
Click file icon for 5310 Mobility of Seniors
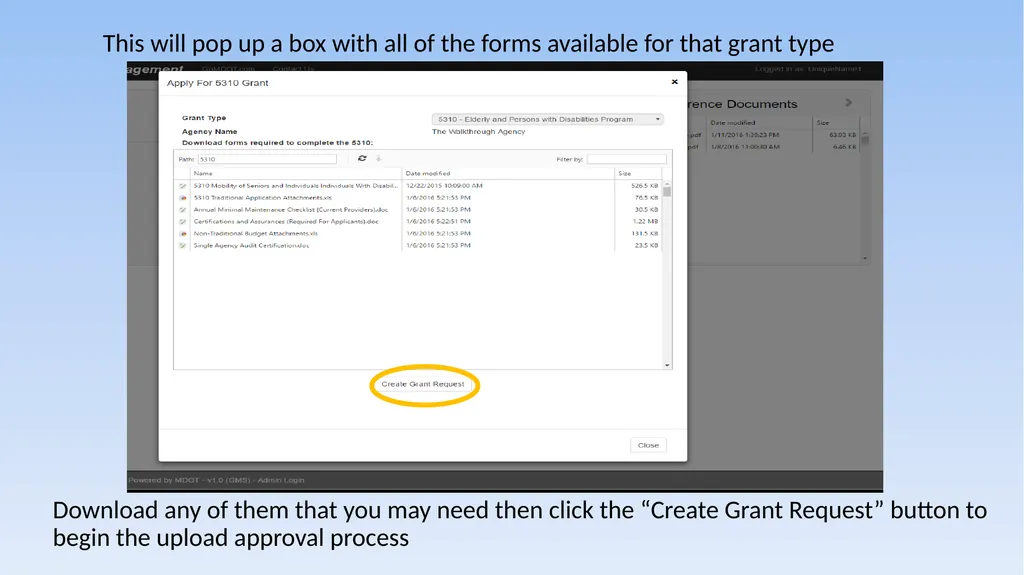[183, 186]
